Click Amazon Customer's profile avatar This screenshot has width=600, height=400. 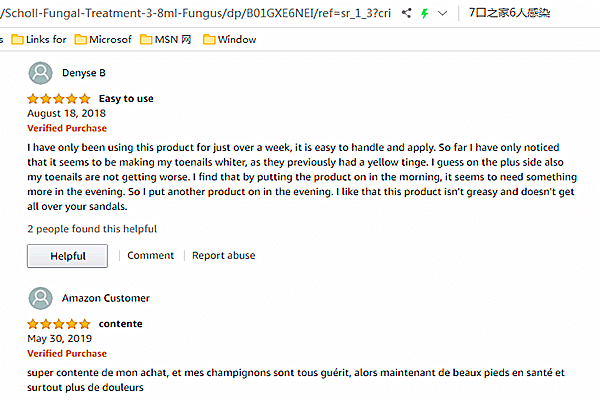(40, 298)
